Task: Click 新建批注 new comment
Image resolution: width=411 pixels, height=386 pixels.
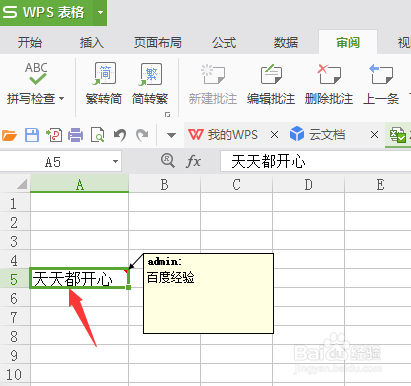Action: (x=213, y=84)
